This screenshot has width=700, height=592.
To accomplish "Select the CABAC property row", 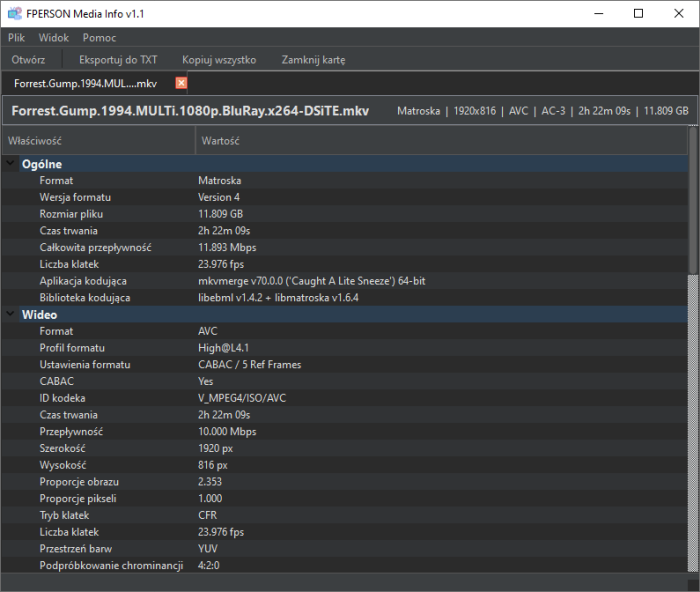I will pos(345,381).
